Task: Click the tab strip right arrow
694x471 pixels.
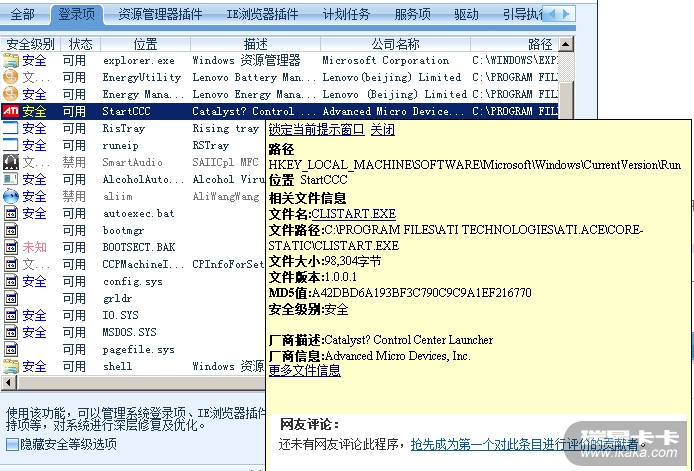Action: point(566,14)
